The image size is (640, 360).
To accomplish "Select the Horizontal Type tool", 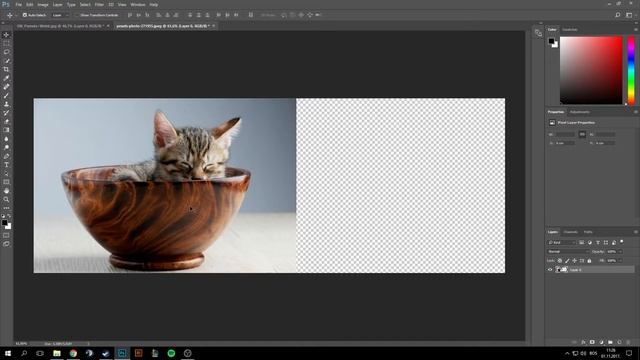I will pyautogui.click(x=6, y=165).
